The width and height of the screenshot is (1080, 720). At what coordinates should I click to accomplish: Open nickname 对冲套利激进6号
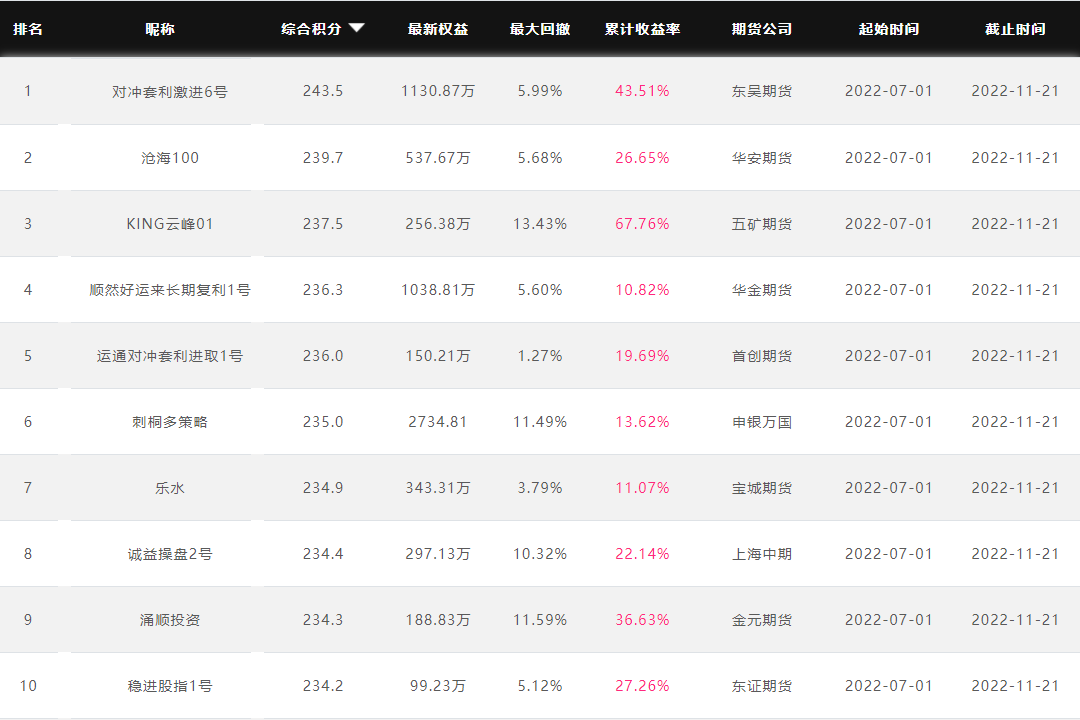(x=169, y=92)
